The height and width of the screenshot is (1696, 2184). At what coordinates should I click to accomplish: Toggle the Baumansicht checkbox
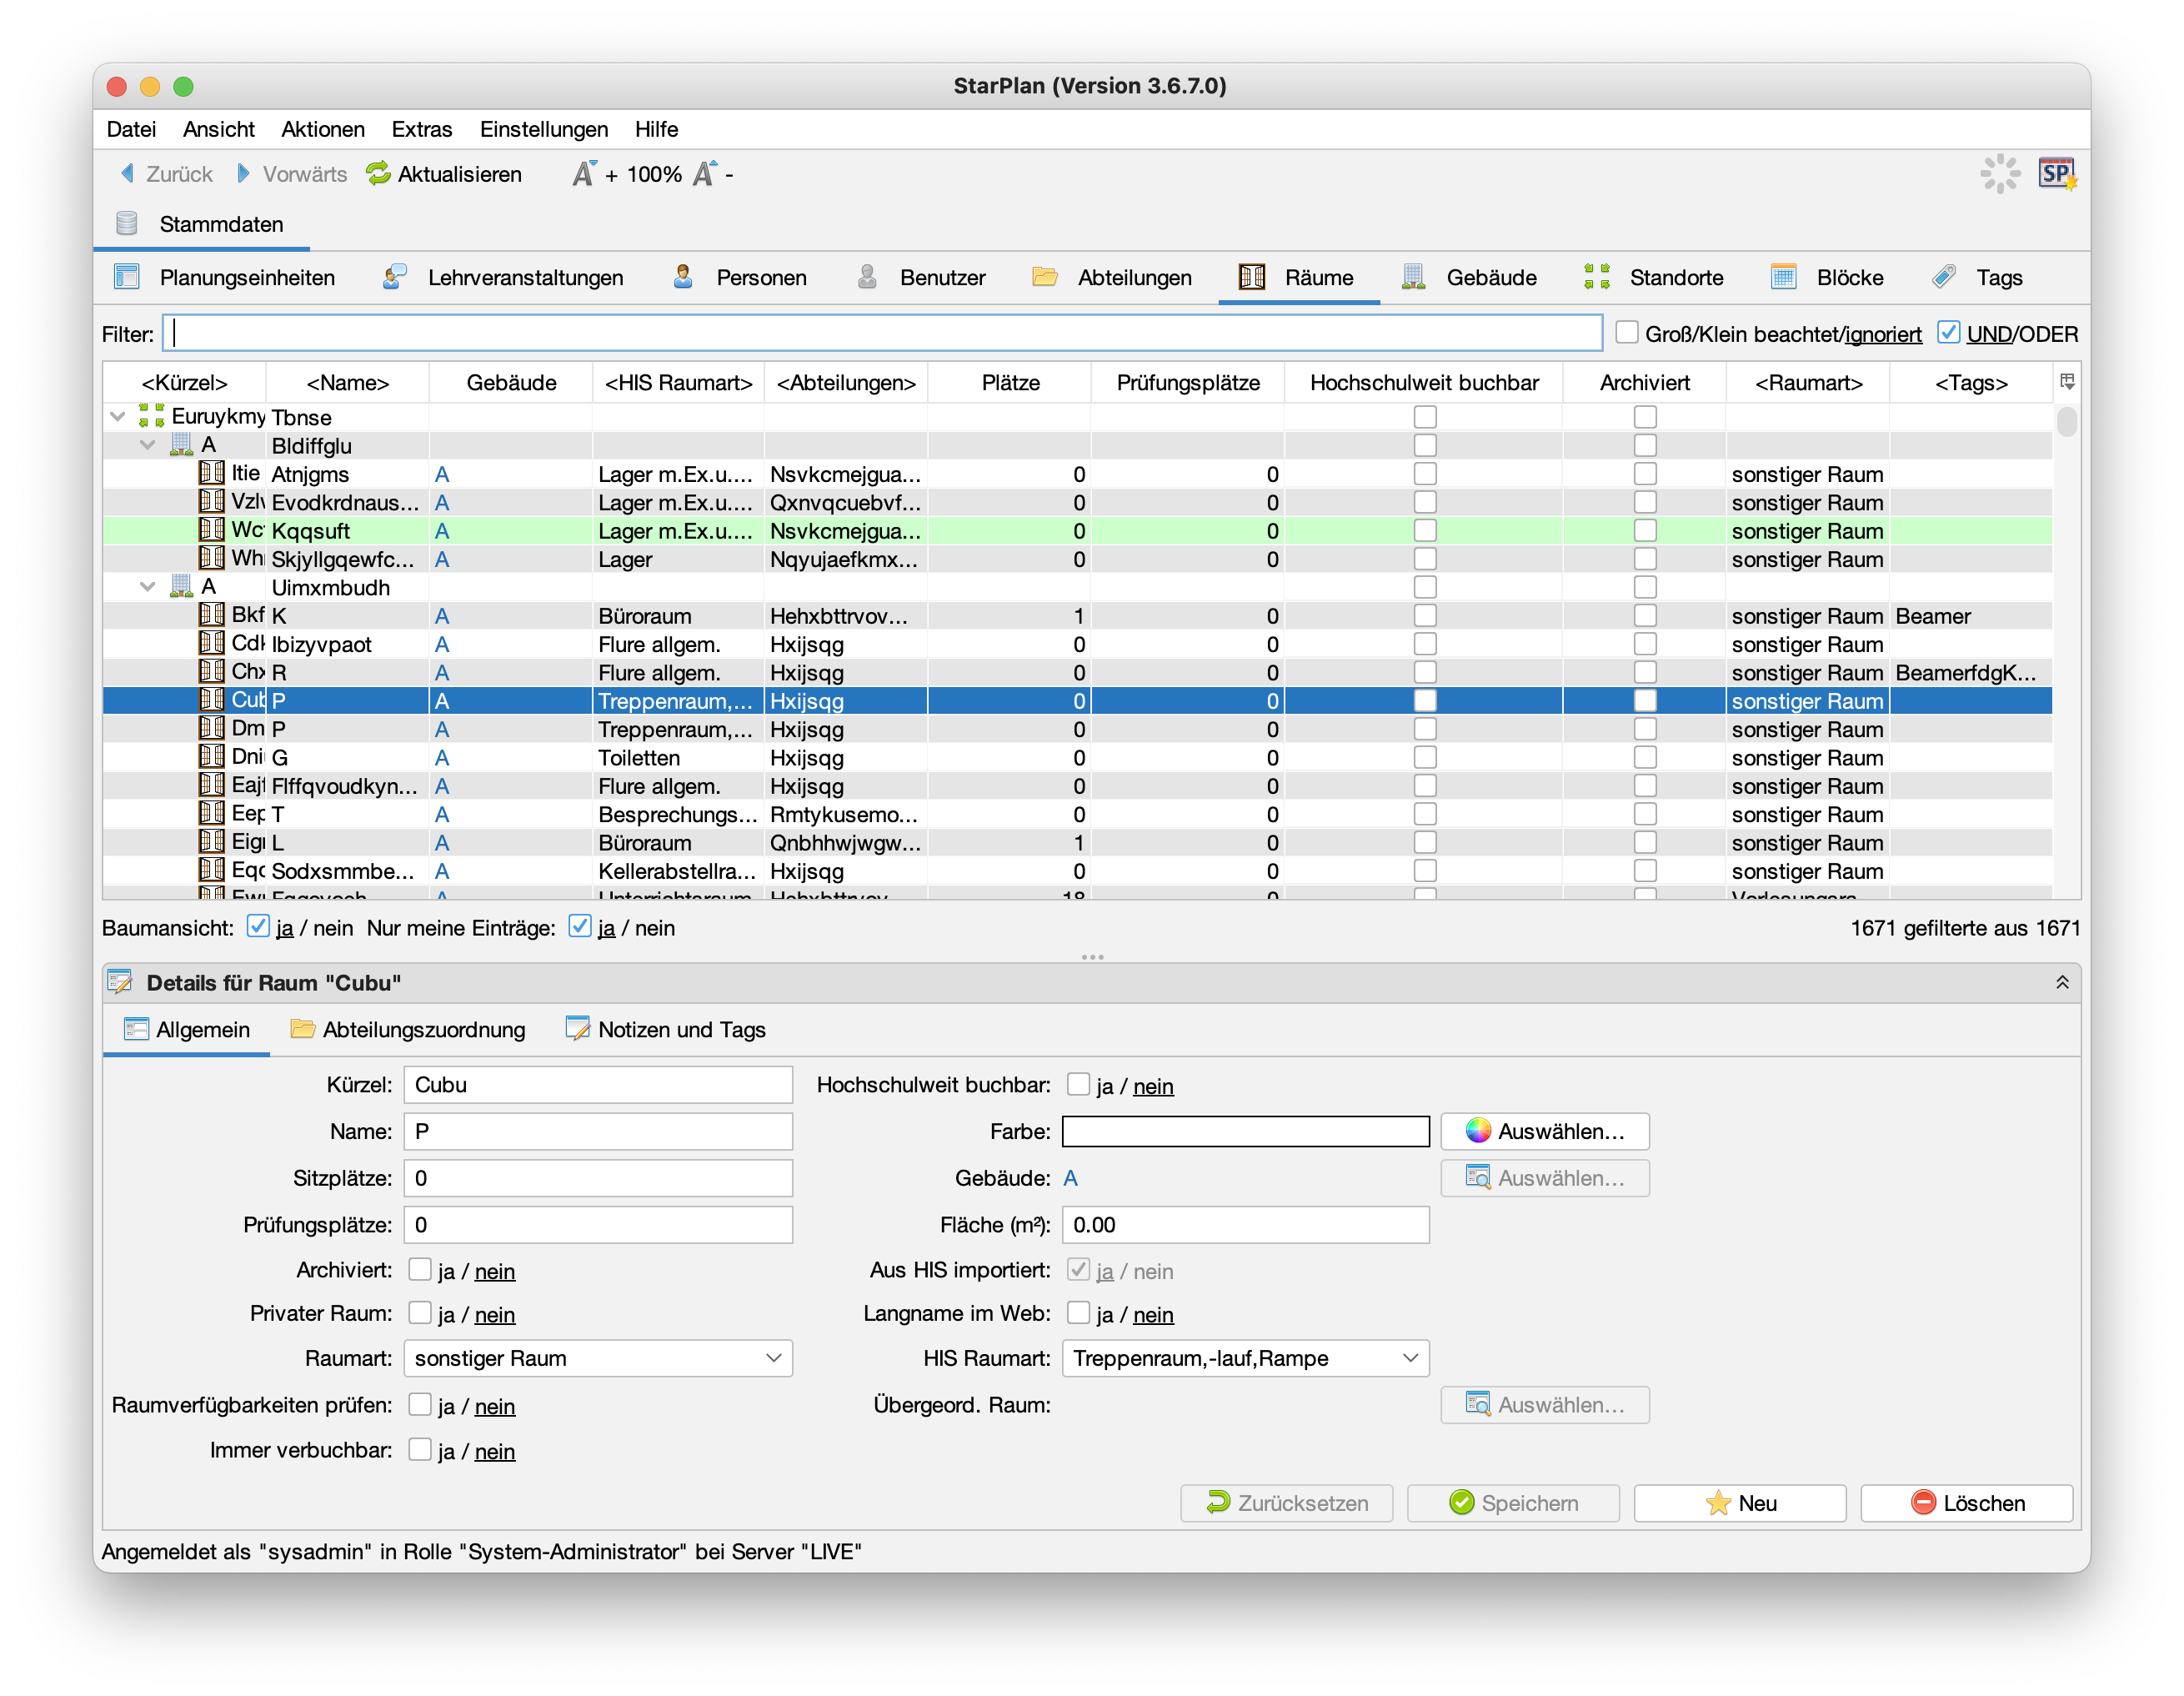click(258, 927)
